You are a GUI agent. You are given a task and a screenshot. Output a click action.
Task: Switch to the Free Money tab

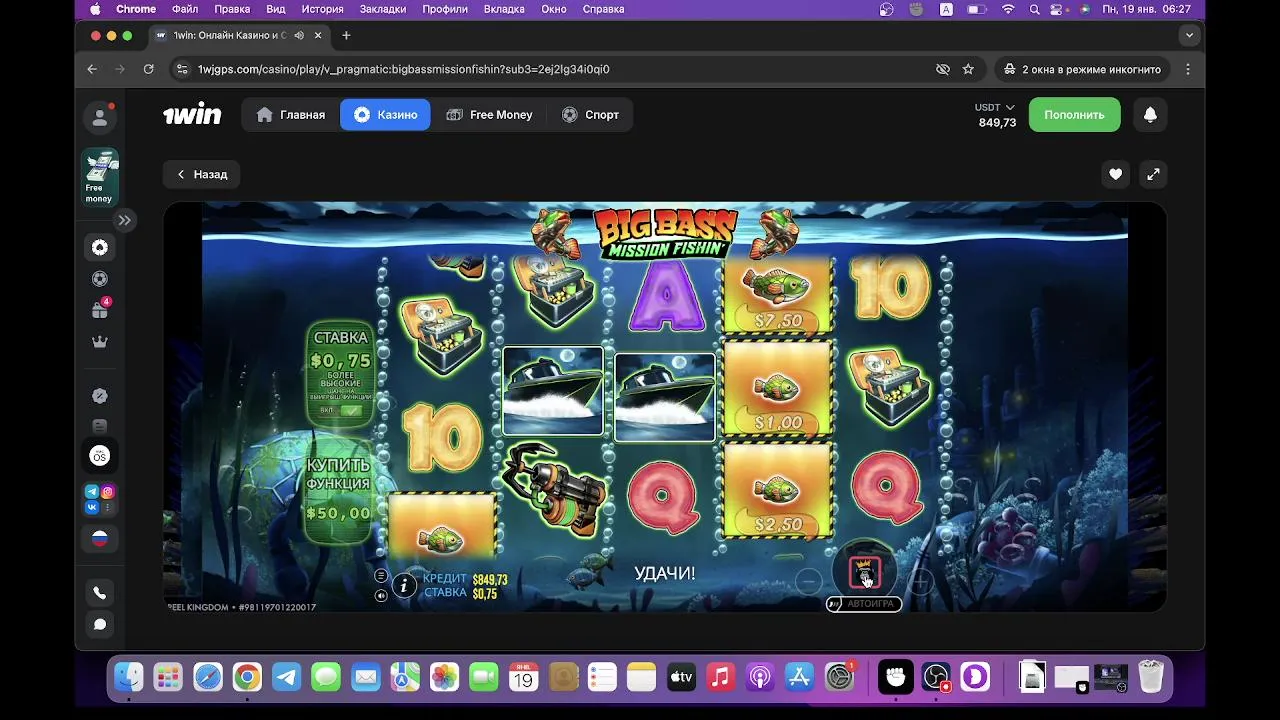[489, 115]
